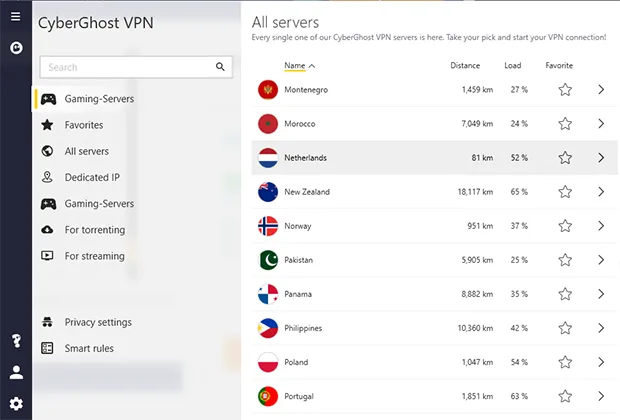This screenshot has height=420, width=620.
Task: Mark Montenegro as favorite with the star
Action: [x=565, y=90]
